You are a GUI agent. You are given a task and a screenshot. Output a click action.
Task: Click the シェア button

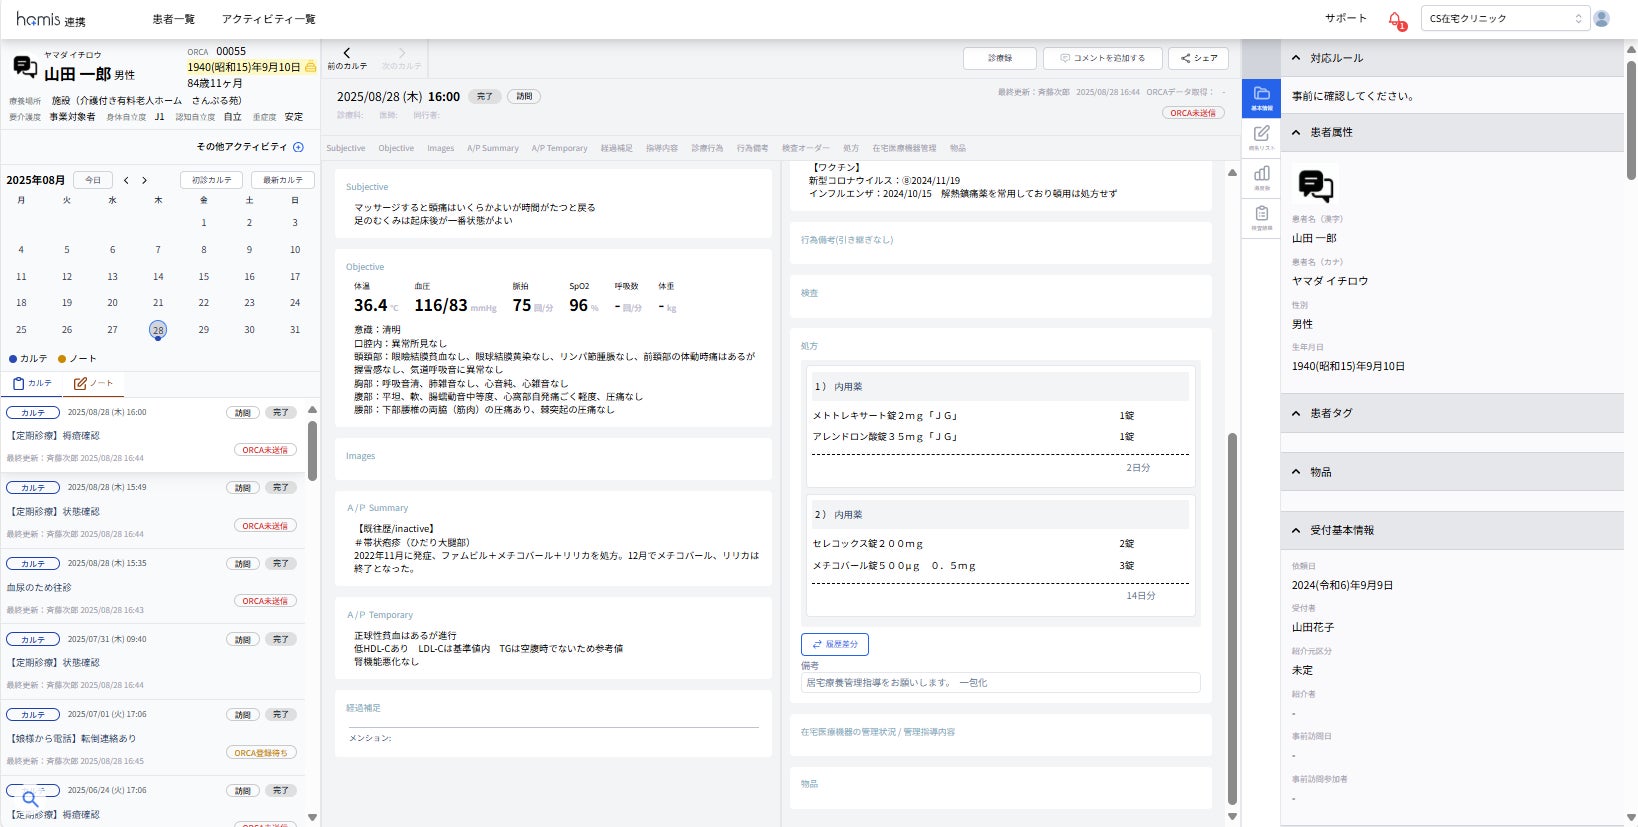click(1198, 58)
